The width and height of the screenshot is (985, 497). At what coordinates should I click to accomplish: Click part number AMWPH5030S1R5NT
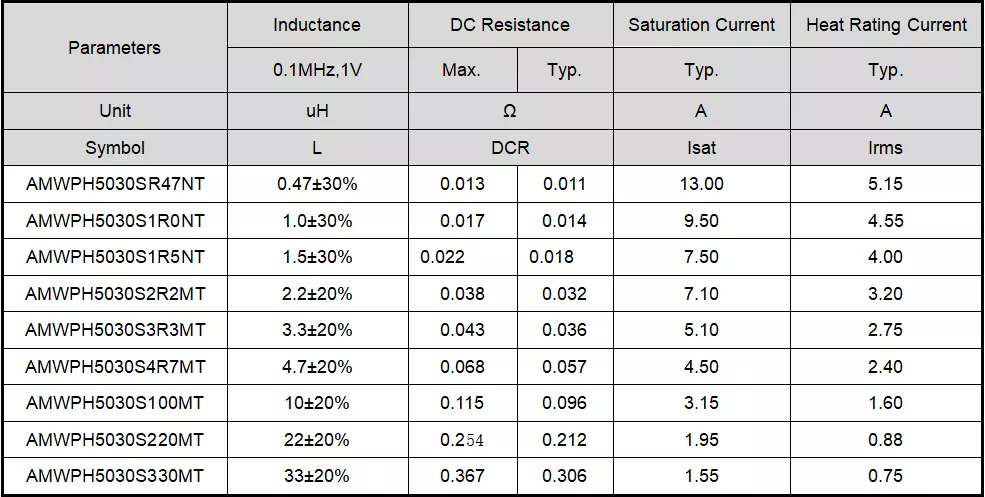114,257
